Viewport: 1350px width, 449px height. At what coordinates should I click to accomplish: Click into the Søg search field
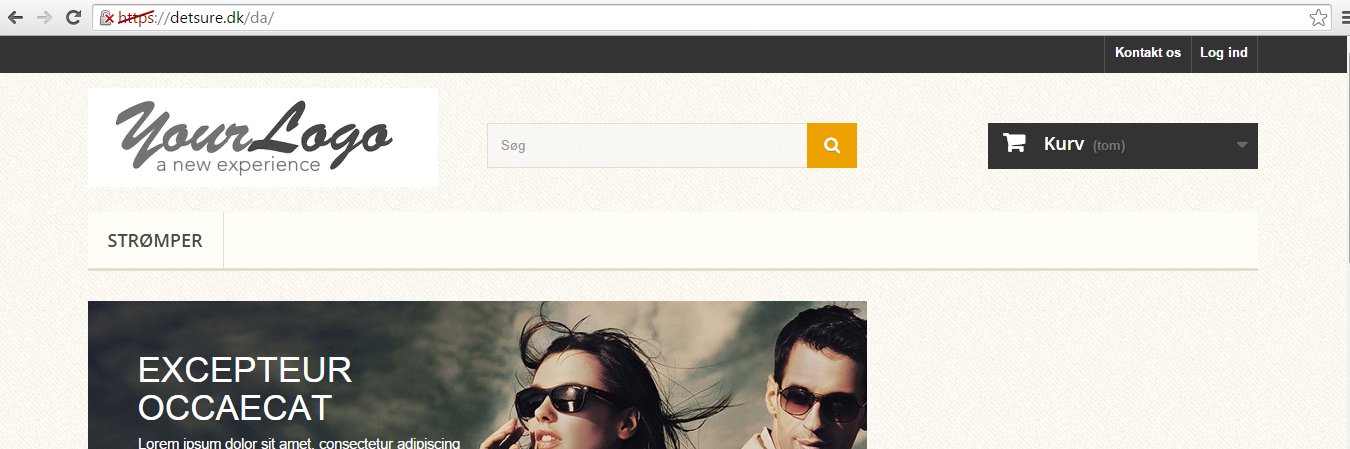pyautogui.click(x=646, y=146)
